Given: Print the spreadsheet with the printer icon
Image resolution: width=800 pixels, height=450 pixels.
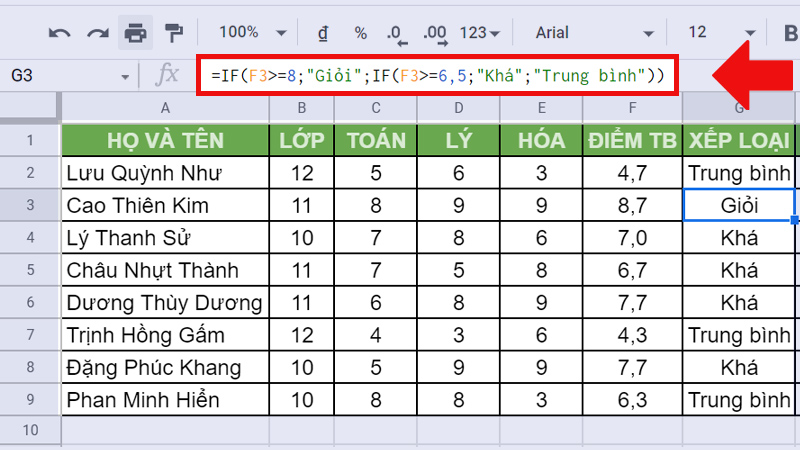Looking at the screenshot, I should click(135, 33).
